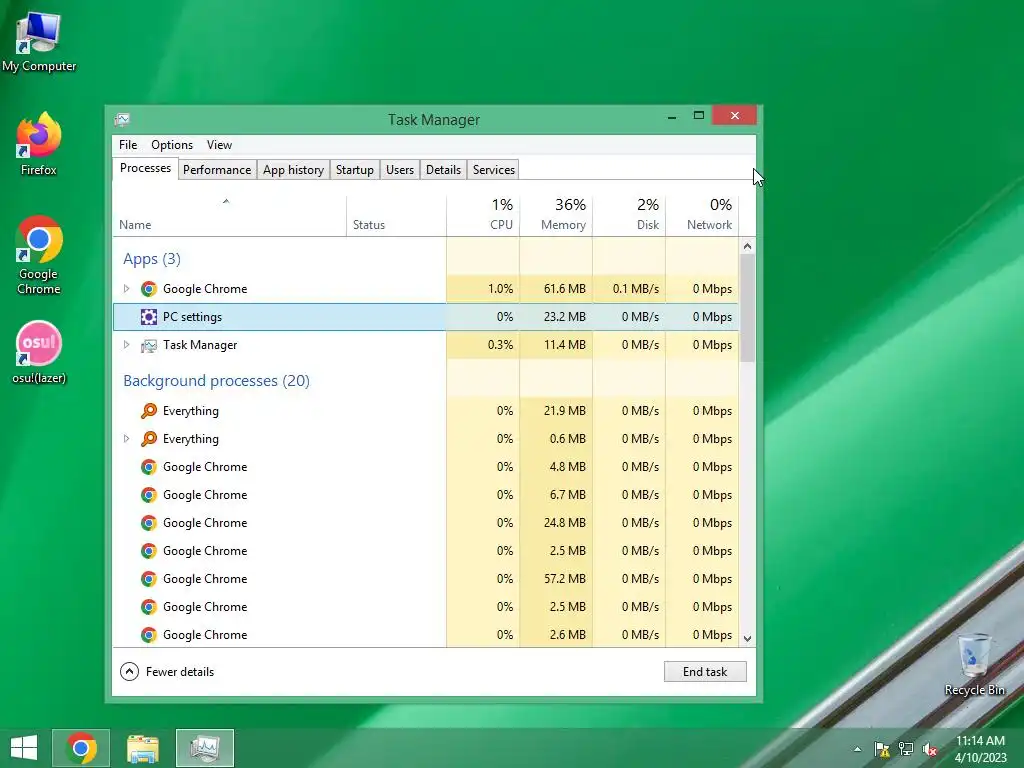Screen dimensions: 1024x768
Task: Open the Action Center flag tray icon
Action: (882, 749)
